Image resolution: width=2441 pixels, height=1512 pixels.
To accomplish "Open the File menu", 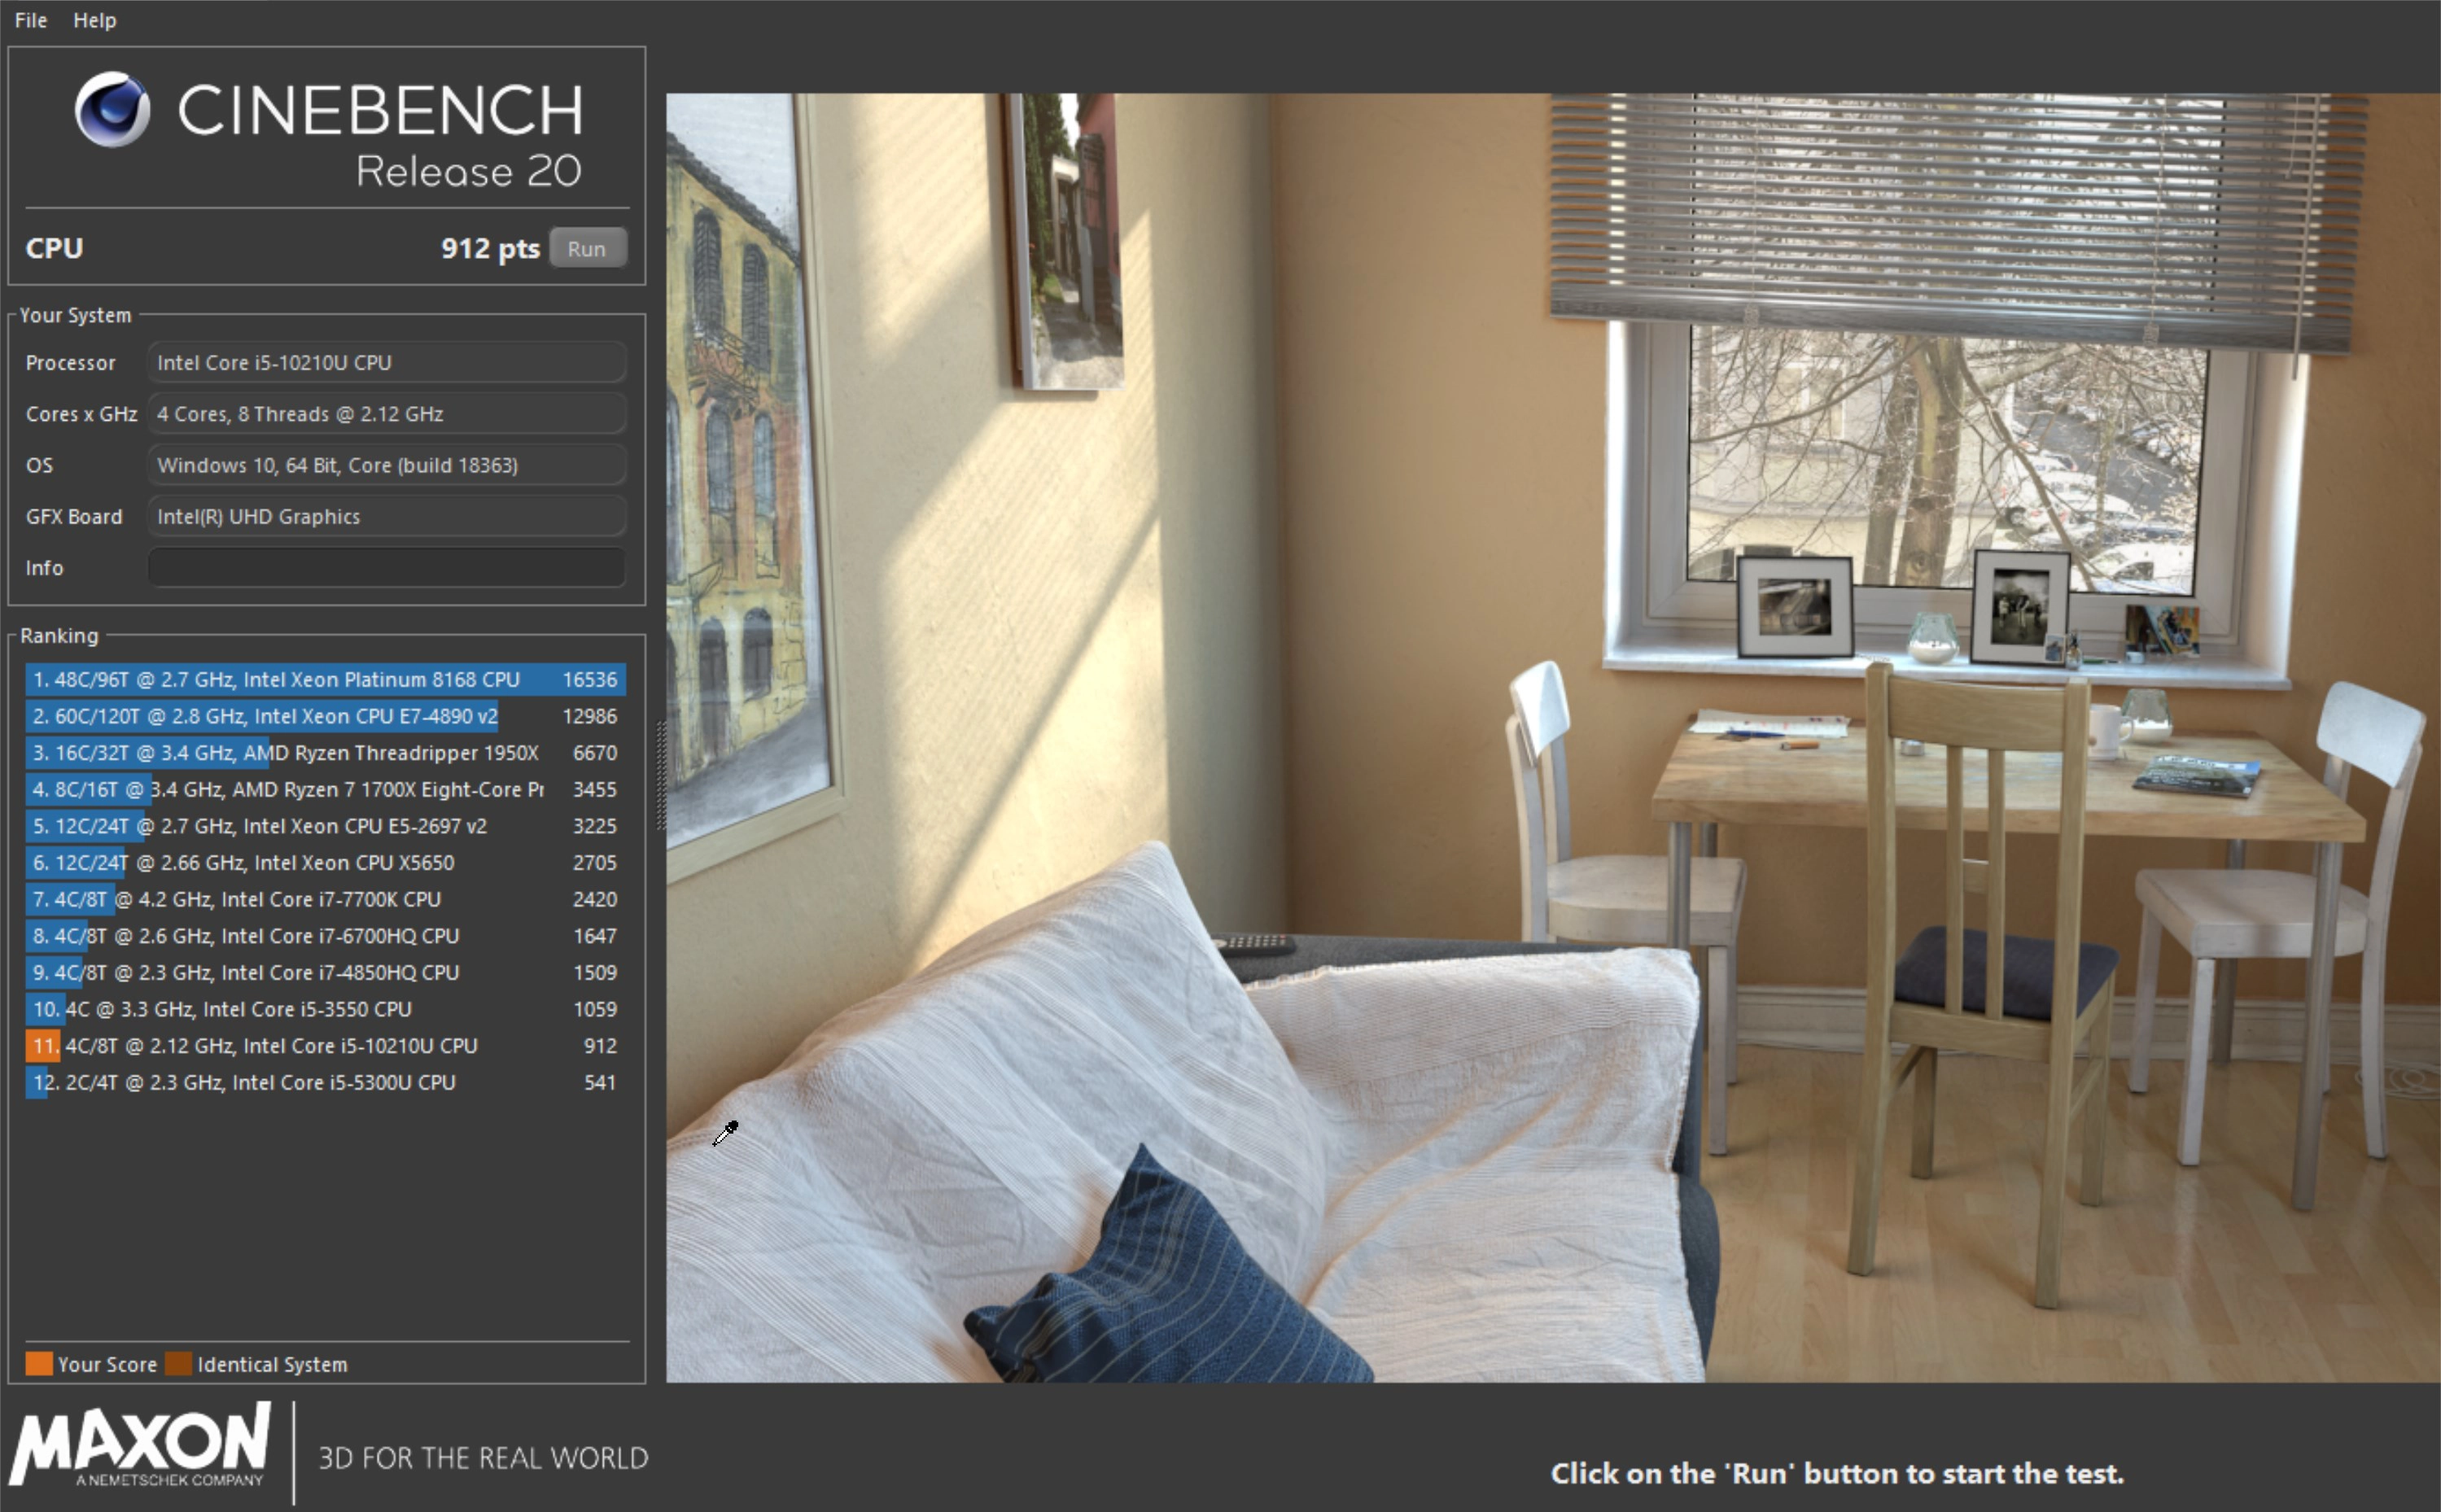I will tap(30, 20).
